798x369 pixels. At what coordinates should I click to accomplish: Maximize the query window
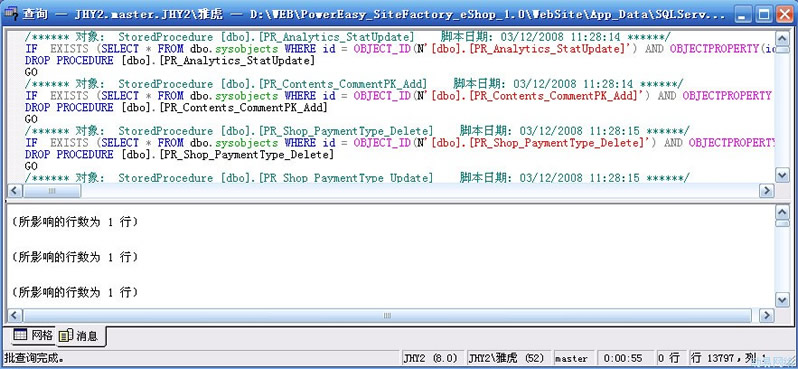click(x=764, y=14)
